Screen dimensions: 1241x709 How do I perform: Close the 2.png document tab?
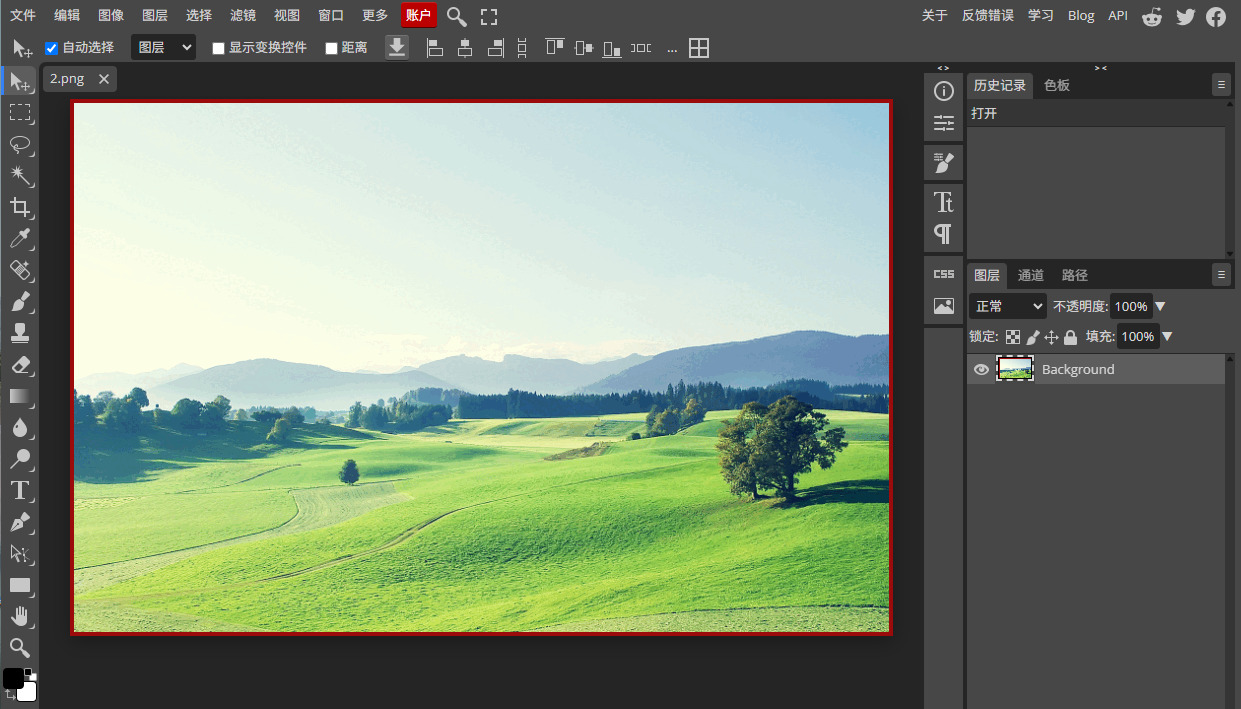(x=104, y=79)
